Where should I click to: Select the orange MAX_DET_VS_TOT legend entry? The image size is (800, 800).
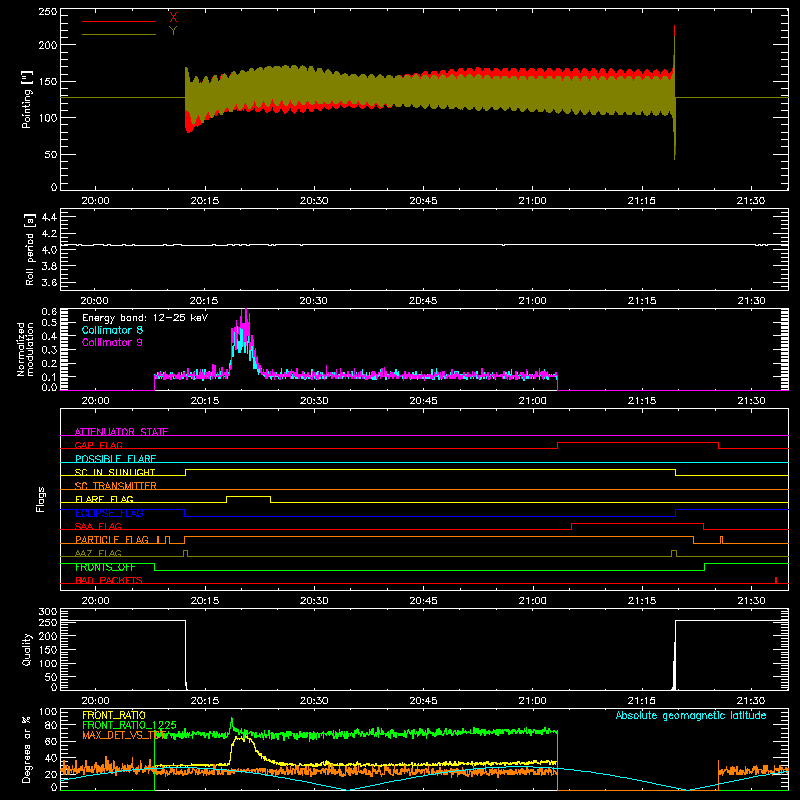pos(124,735)
